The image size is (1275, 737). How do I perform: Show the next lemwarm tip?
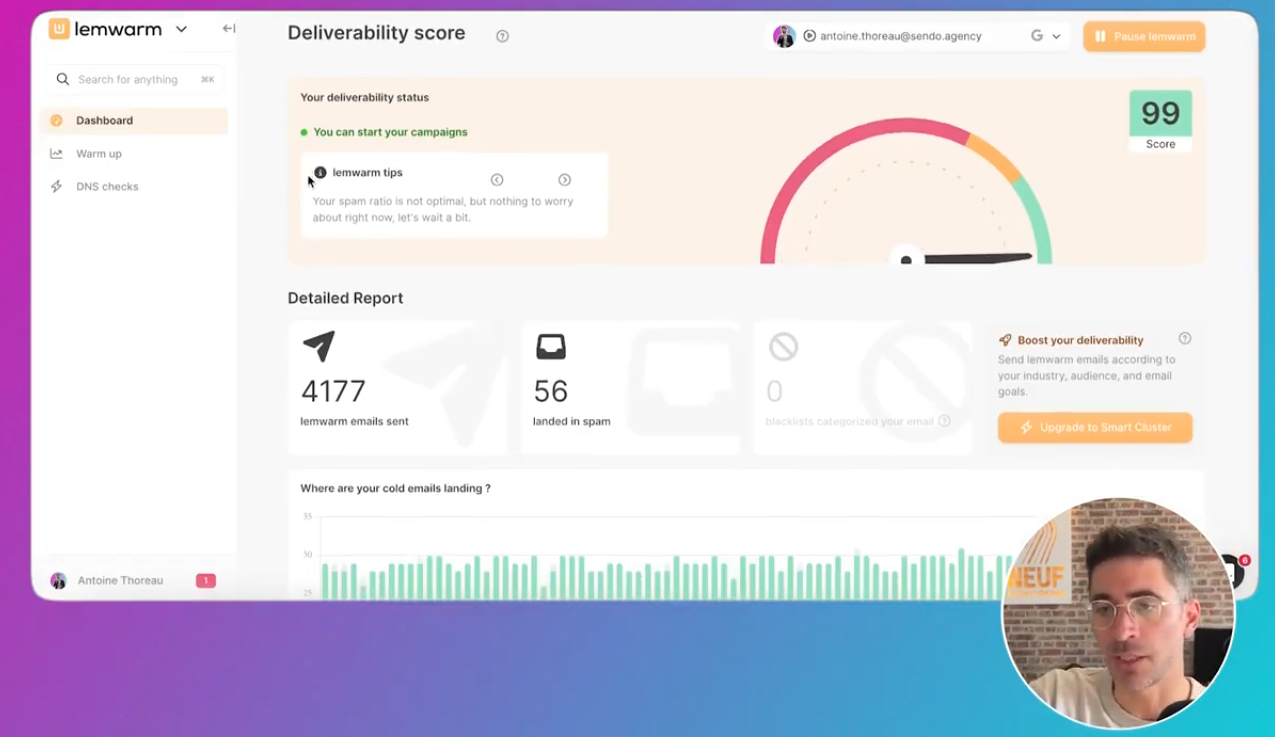(564, 180)
